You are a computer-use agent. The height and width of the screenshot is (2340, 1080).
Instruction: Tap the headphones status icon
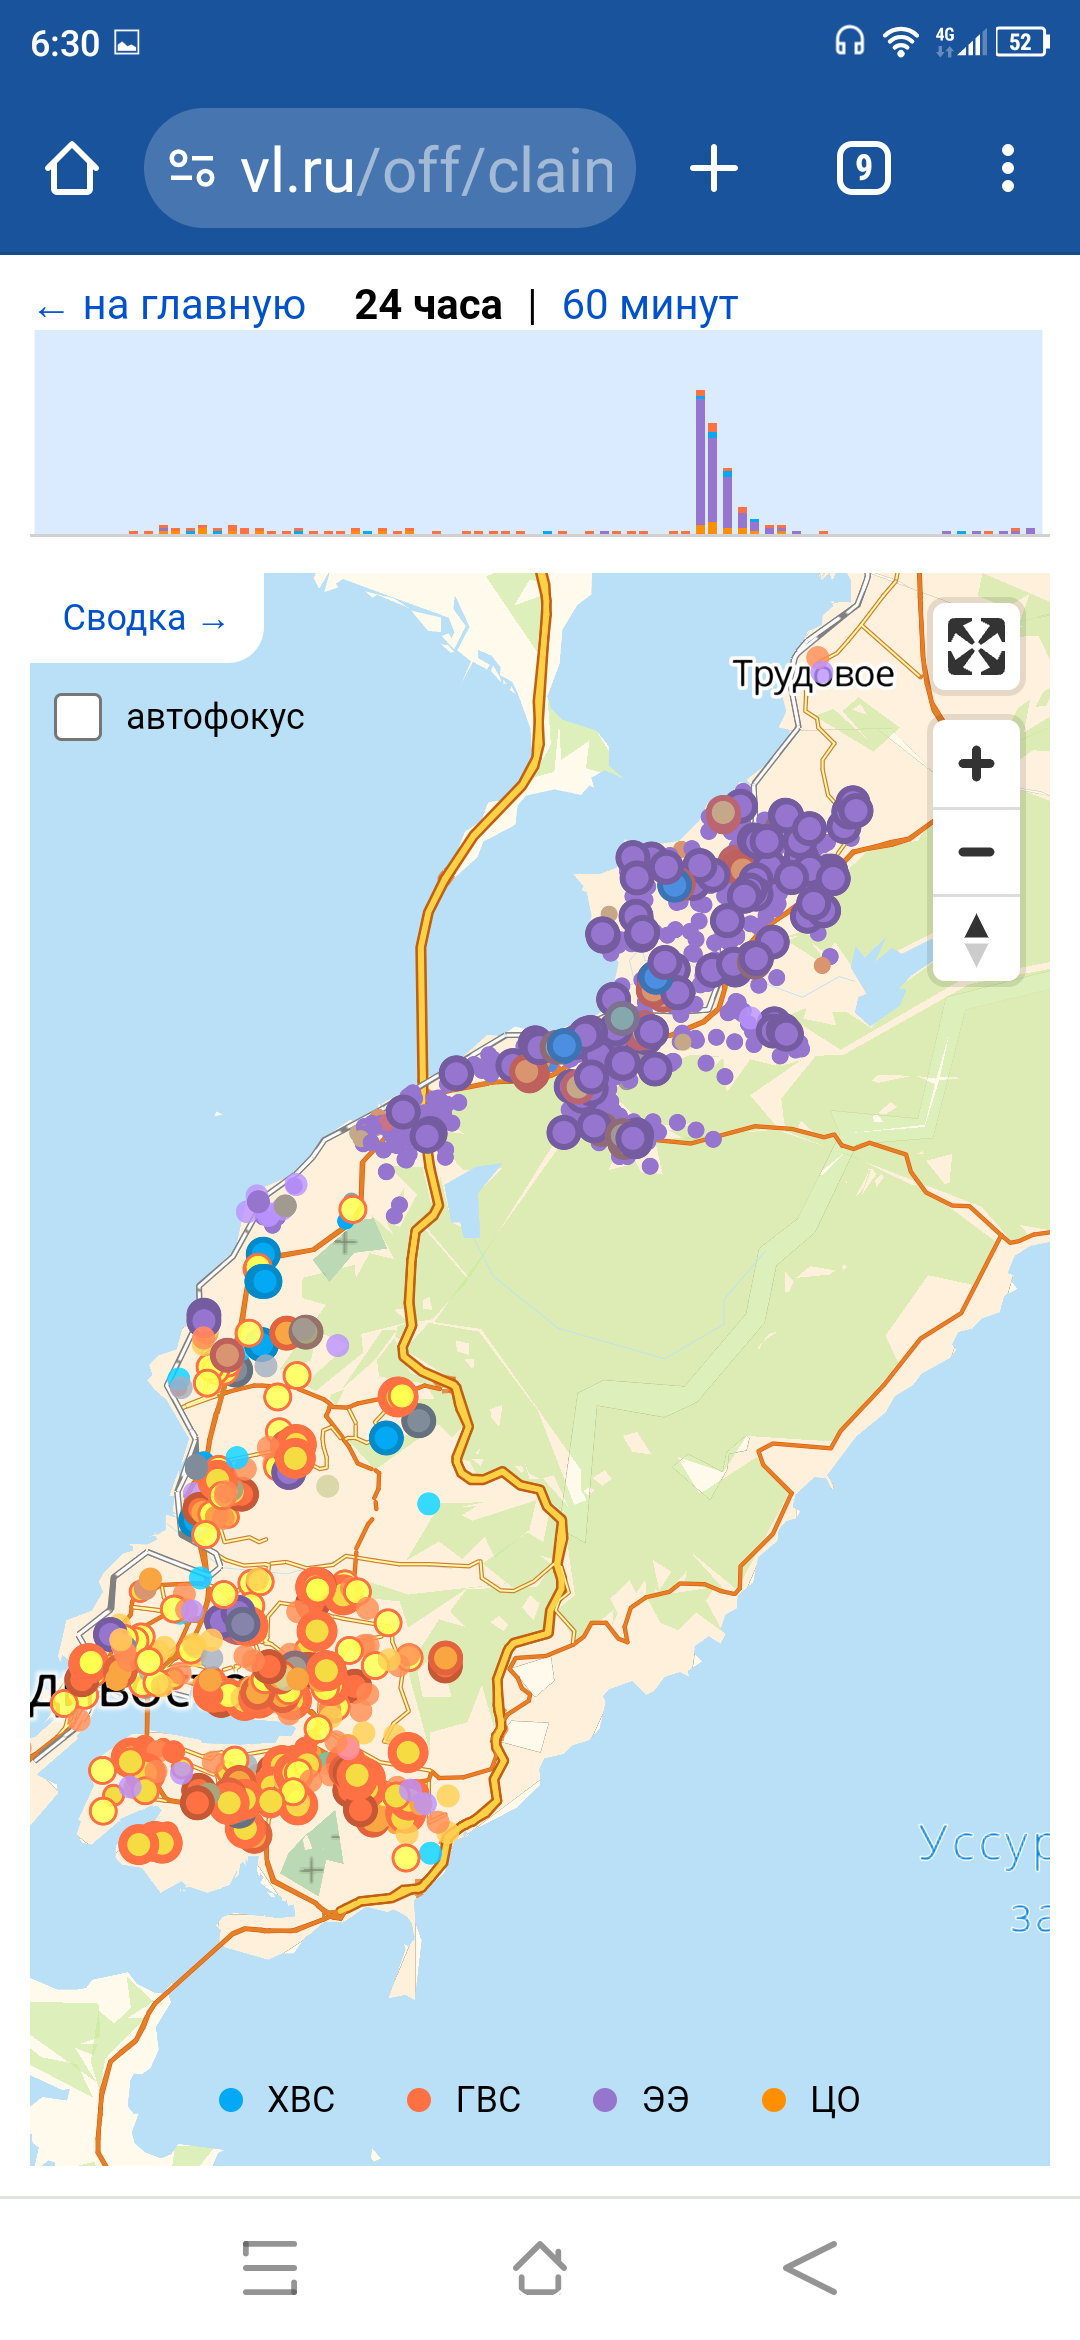pyautogui.click(x=850, y=41)
